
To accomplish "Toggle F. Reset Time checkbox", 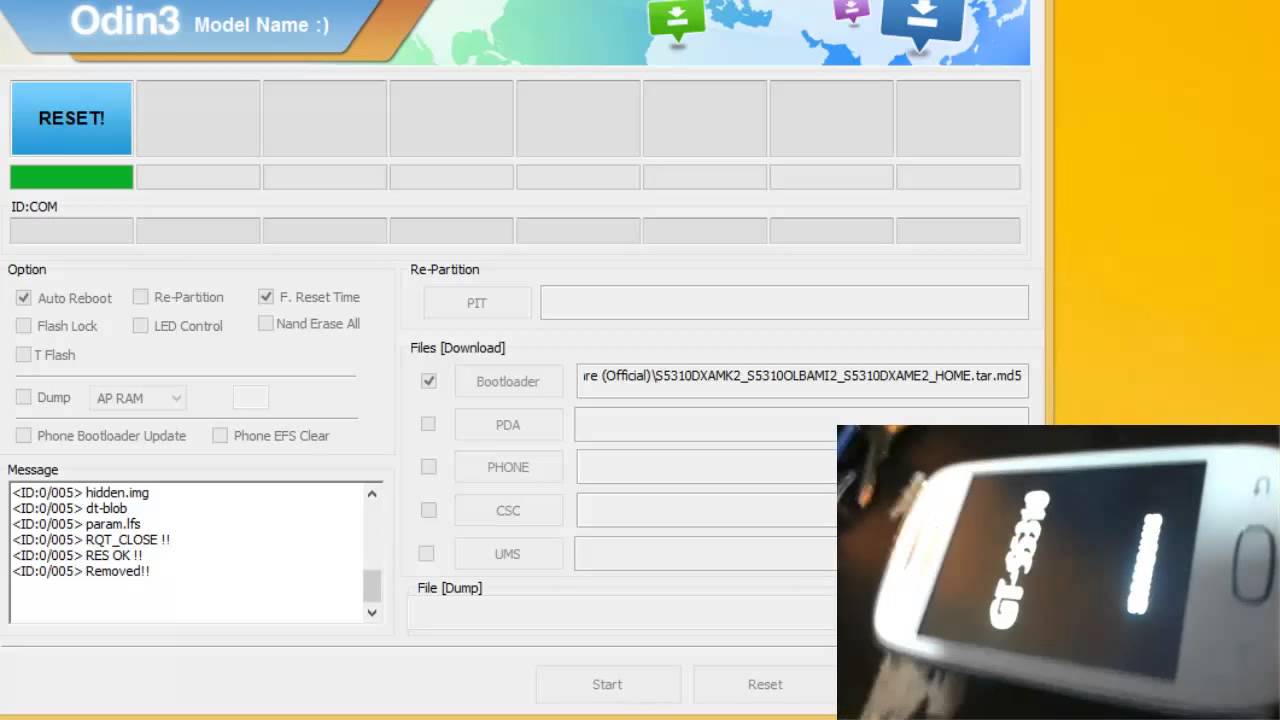I will pos(266,297).
